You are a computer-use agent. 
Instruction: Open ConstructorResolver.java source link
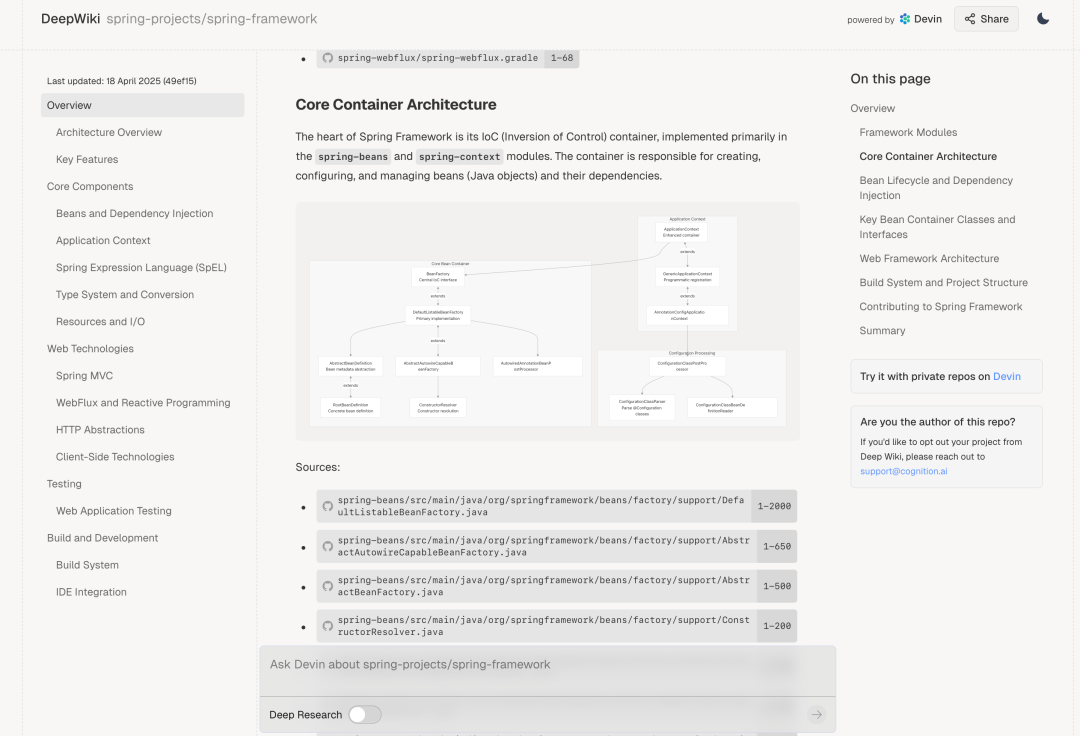point(543,626)
